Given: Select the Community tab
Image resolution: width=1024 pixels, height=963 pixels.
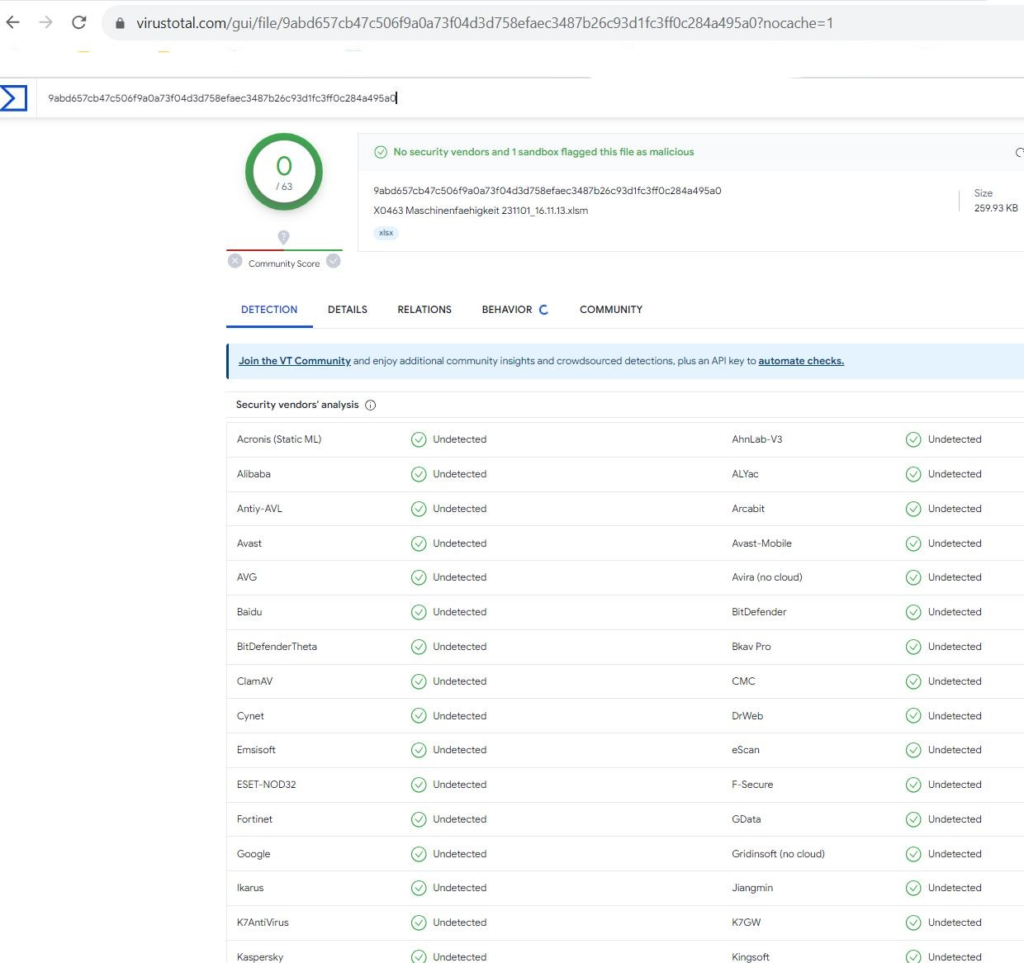Looking at the screenshot, I should point(611,310).
